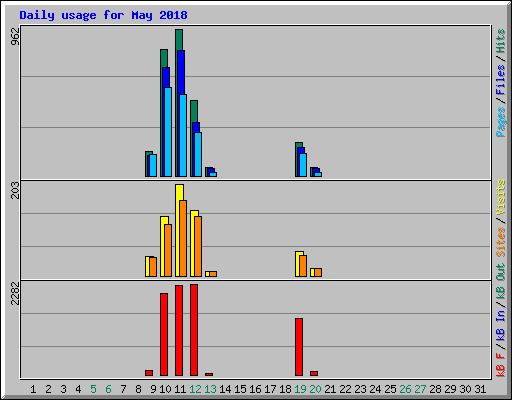This screenshot has width=512, height=400.
Task: Click green day label 5 on x-axis
Action: 93,389
